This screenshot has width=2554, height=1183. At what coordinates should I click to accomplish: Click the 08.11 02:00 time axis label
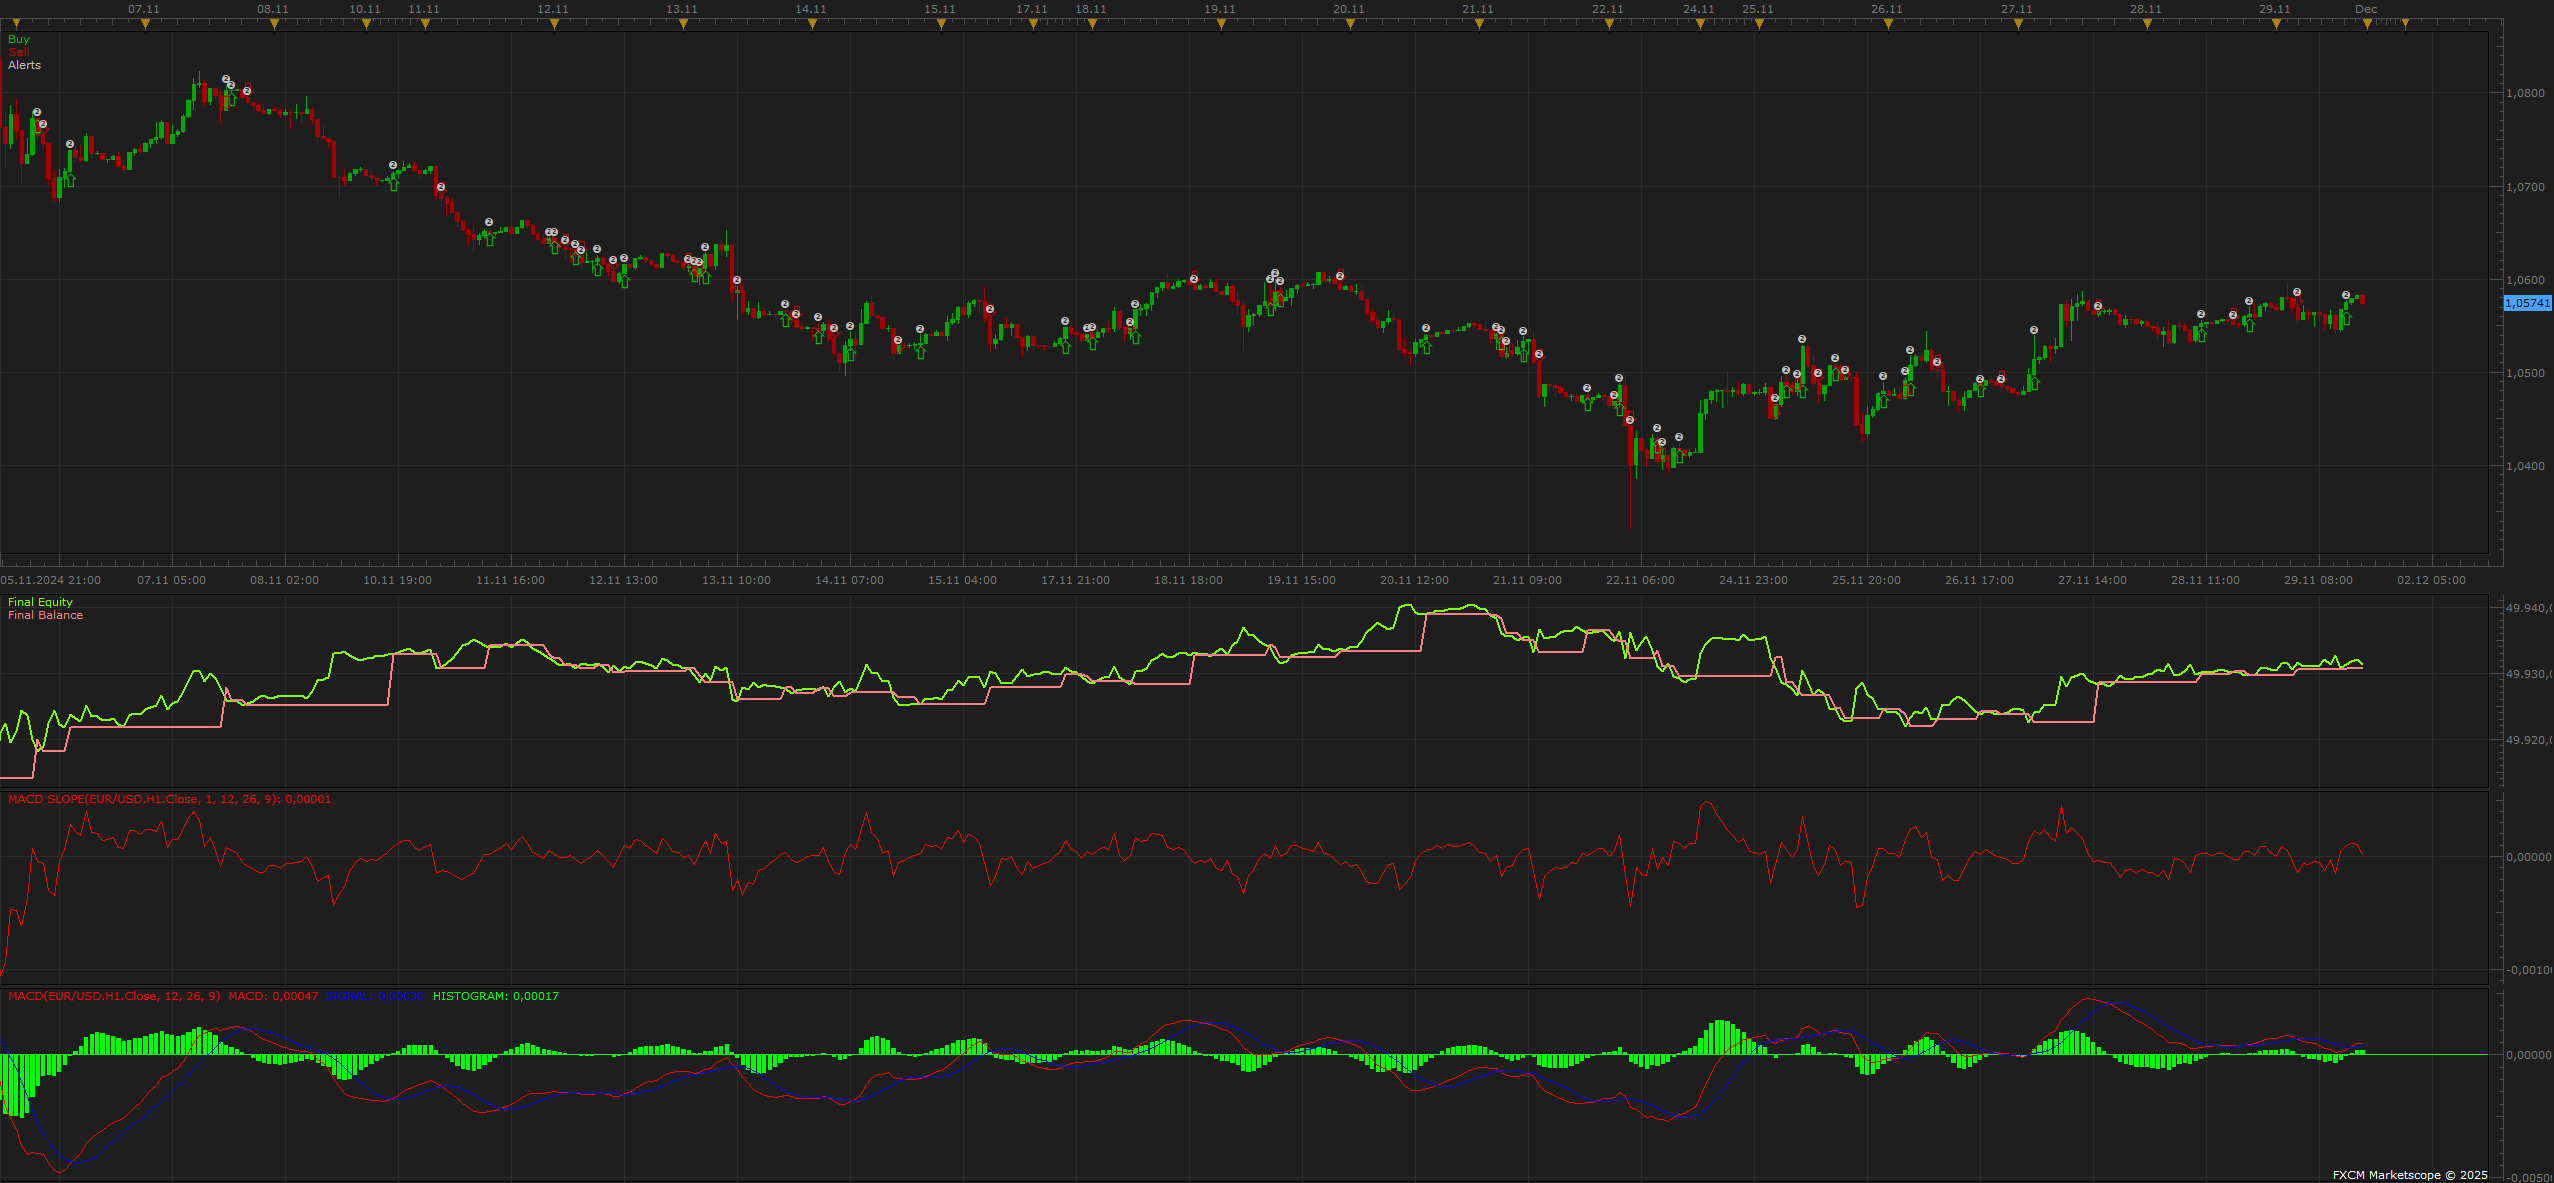tap(285, 580)
